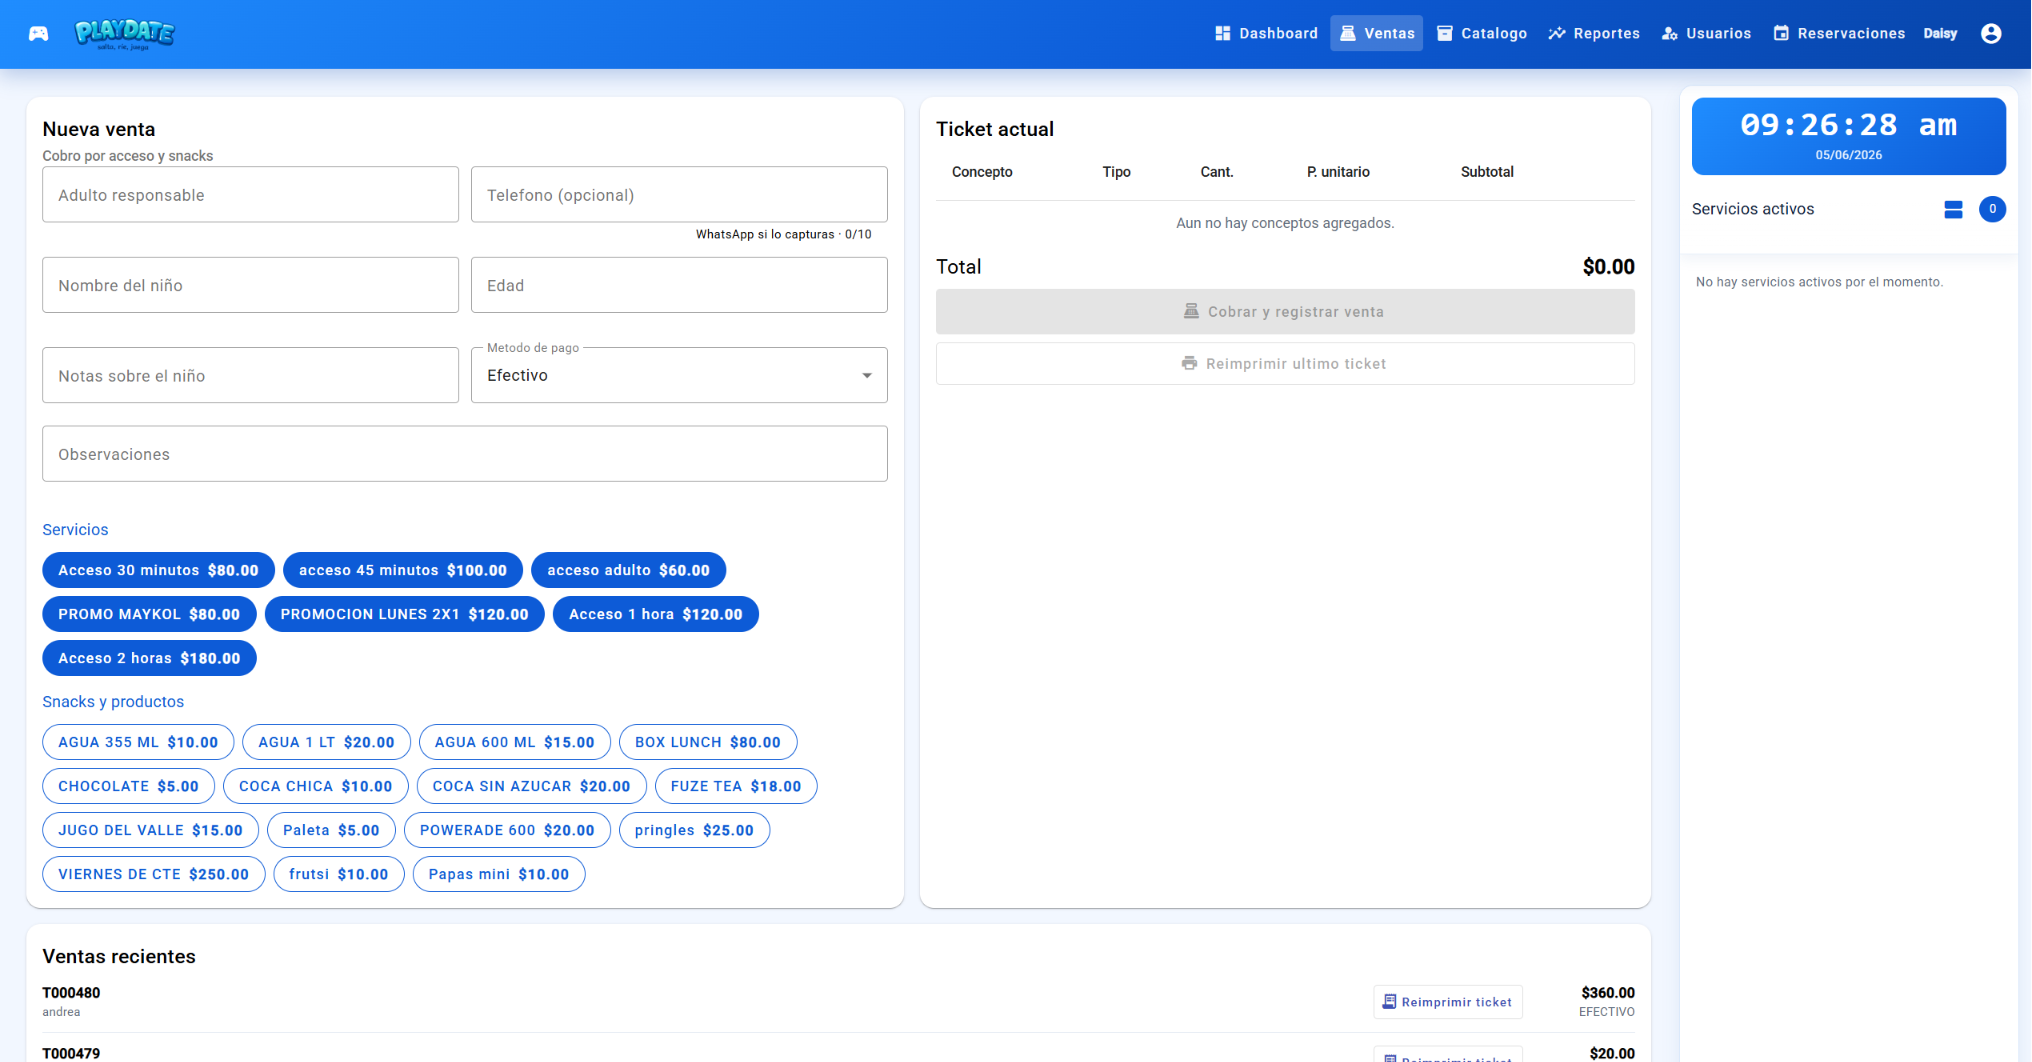The height and width of the screenshot is (1062, 2032).
Task: Click Reimprimir ultimo ticket button
Action: coord(1285,364)
